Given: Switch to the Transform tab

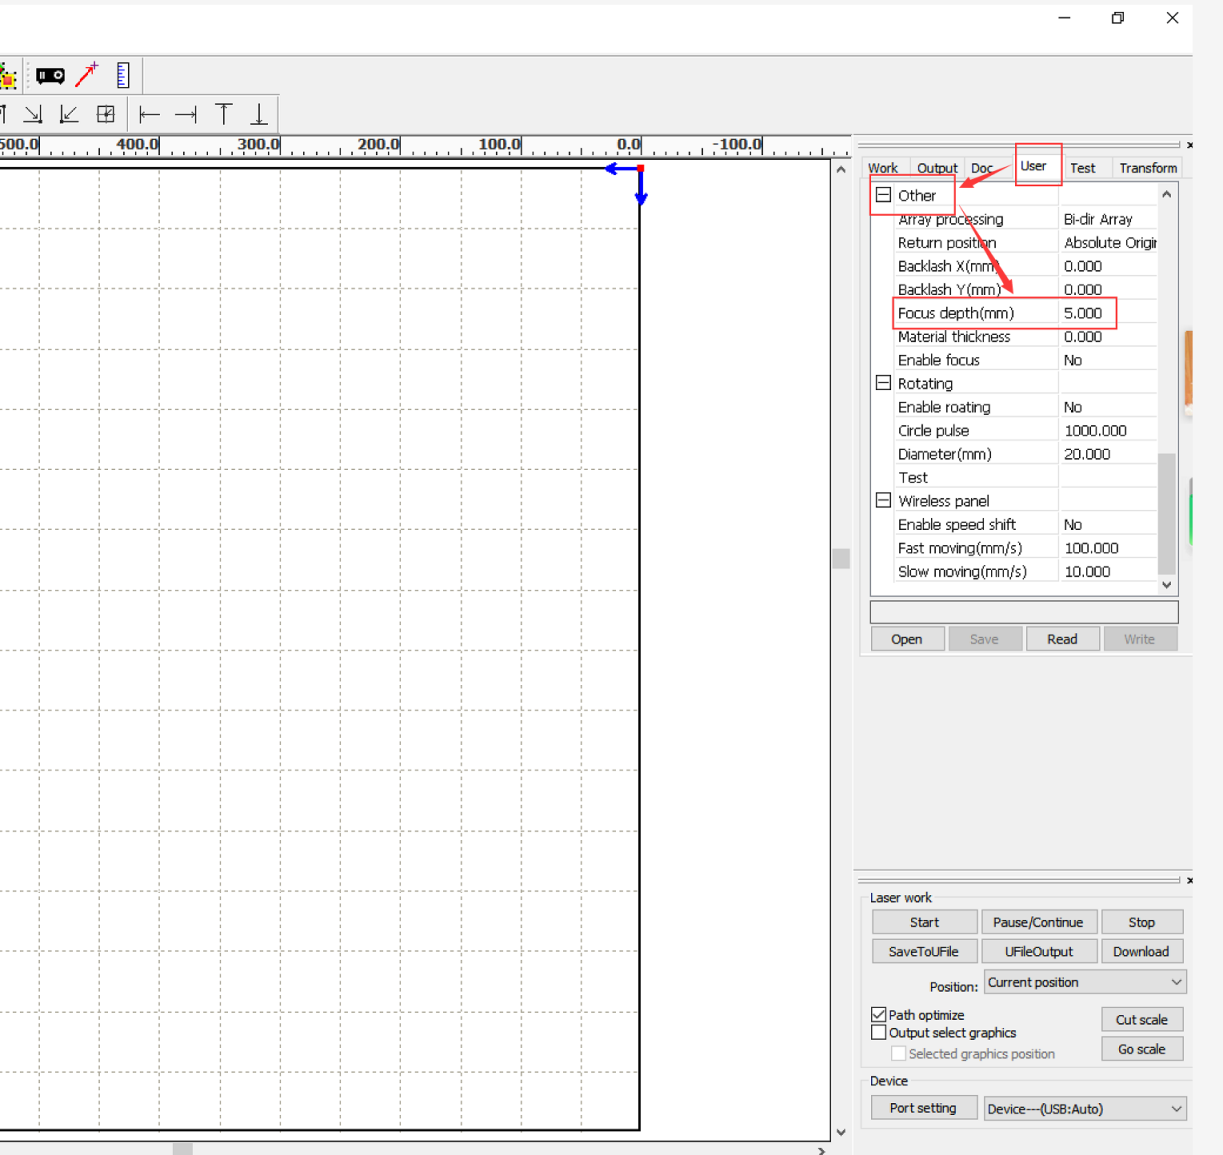Looking at the screenshot, I should (1147, 168).
